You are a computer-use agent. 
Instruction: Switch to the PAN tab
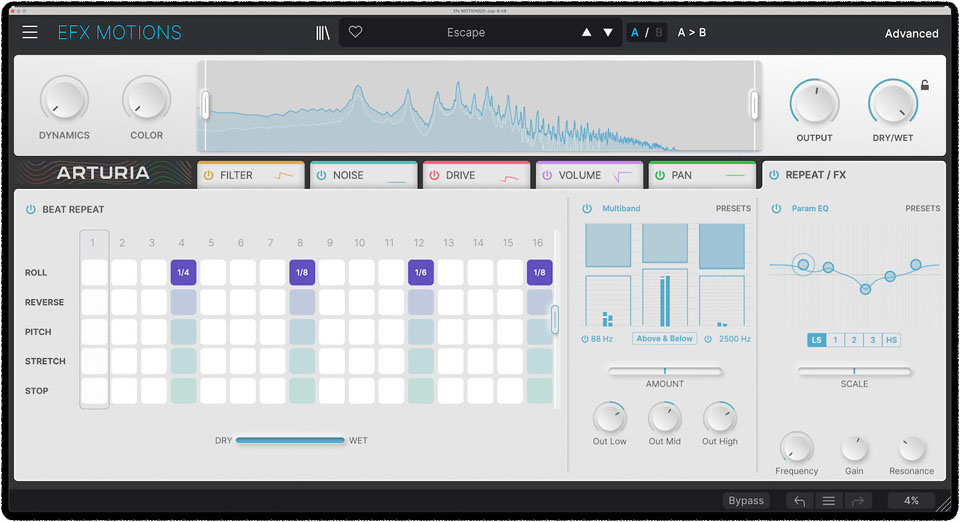(x=702, y=175)
